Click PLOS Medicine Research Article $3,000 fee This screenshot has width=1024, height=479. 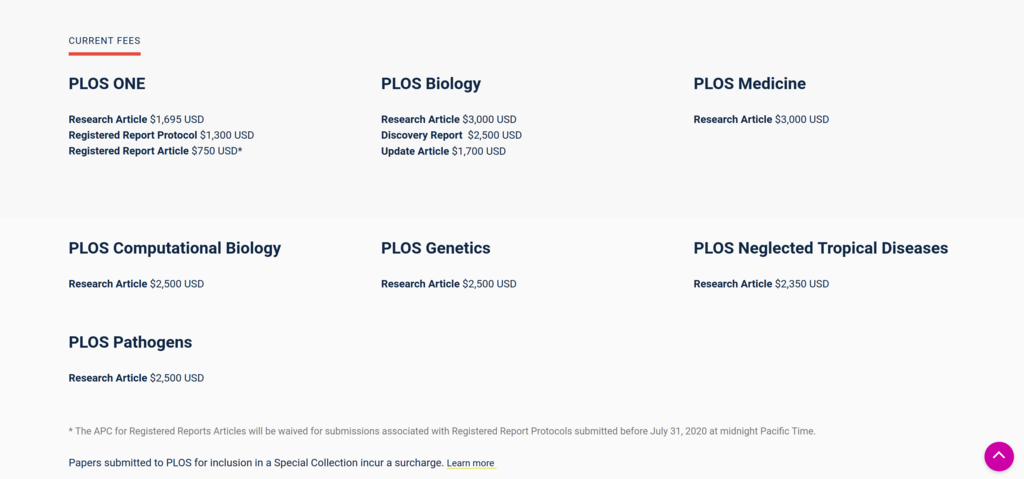click(761, 119)
